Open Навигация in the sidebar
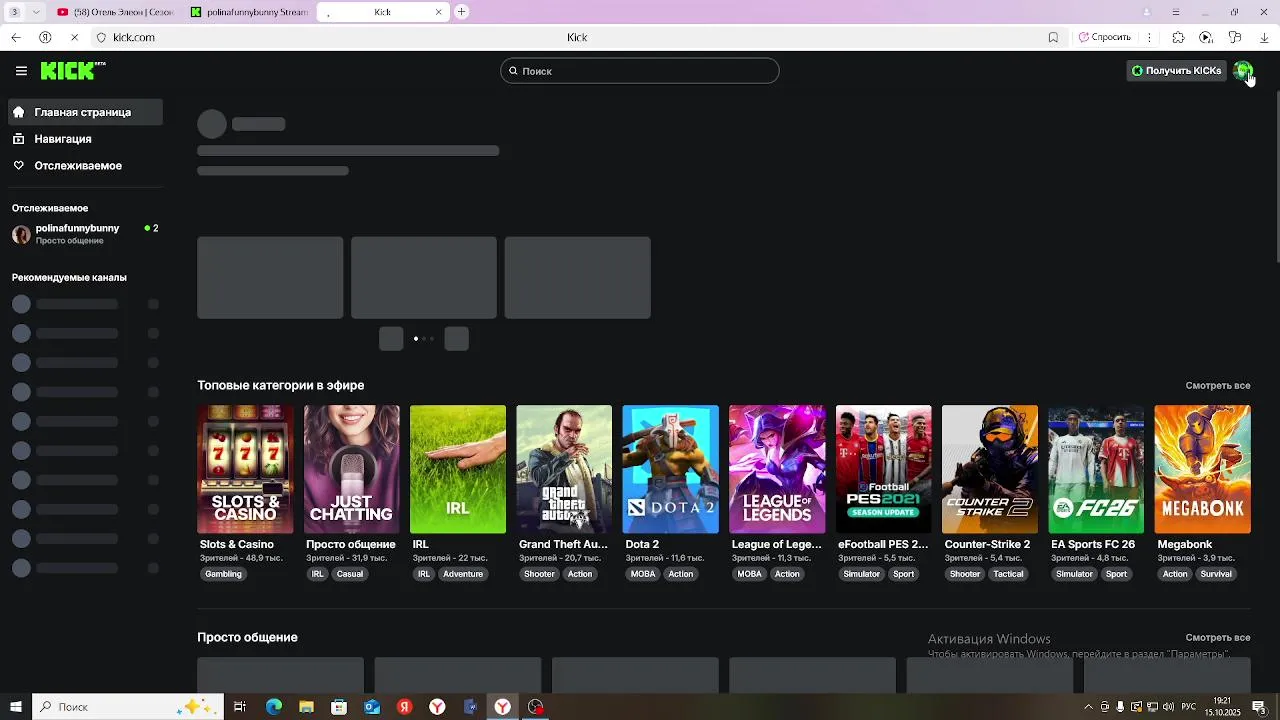 [85, 139]
